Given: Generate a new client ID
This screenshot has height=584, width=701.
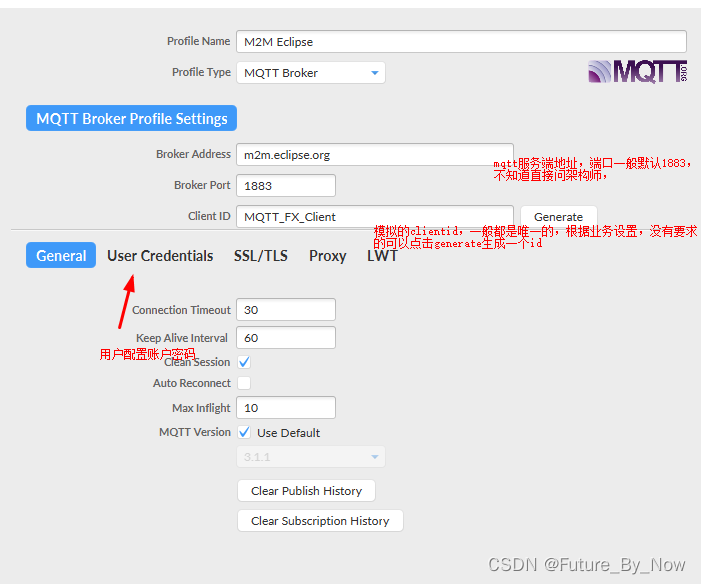Looking at the screenshot, I should (558, 217).
